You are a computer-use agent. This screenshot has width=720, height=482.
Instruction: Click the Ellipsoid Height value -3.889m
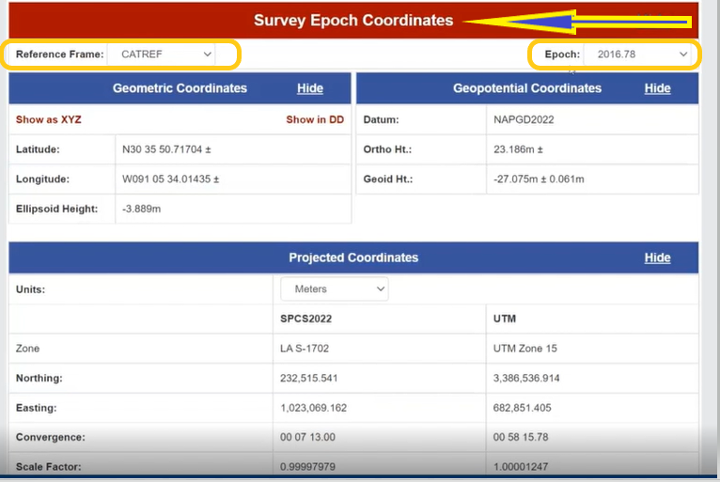142,208
